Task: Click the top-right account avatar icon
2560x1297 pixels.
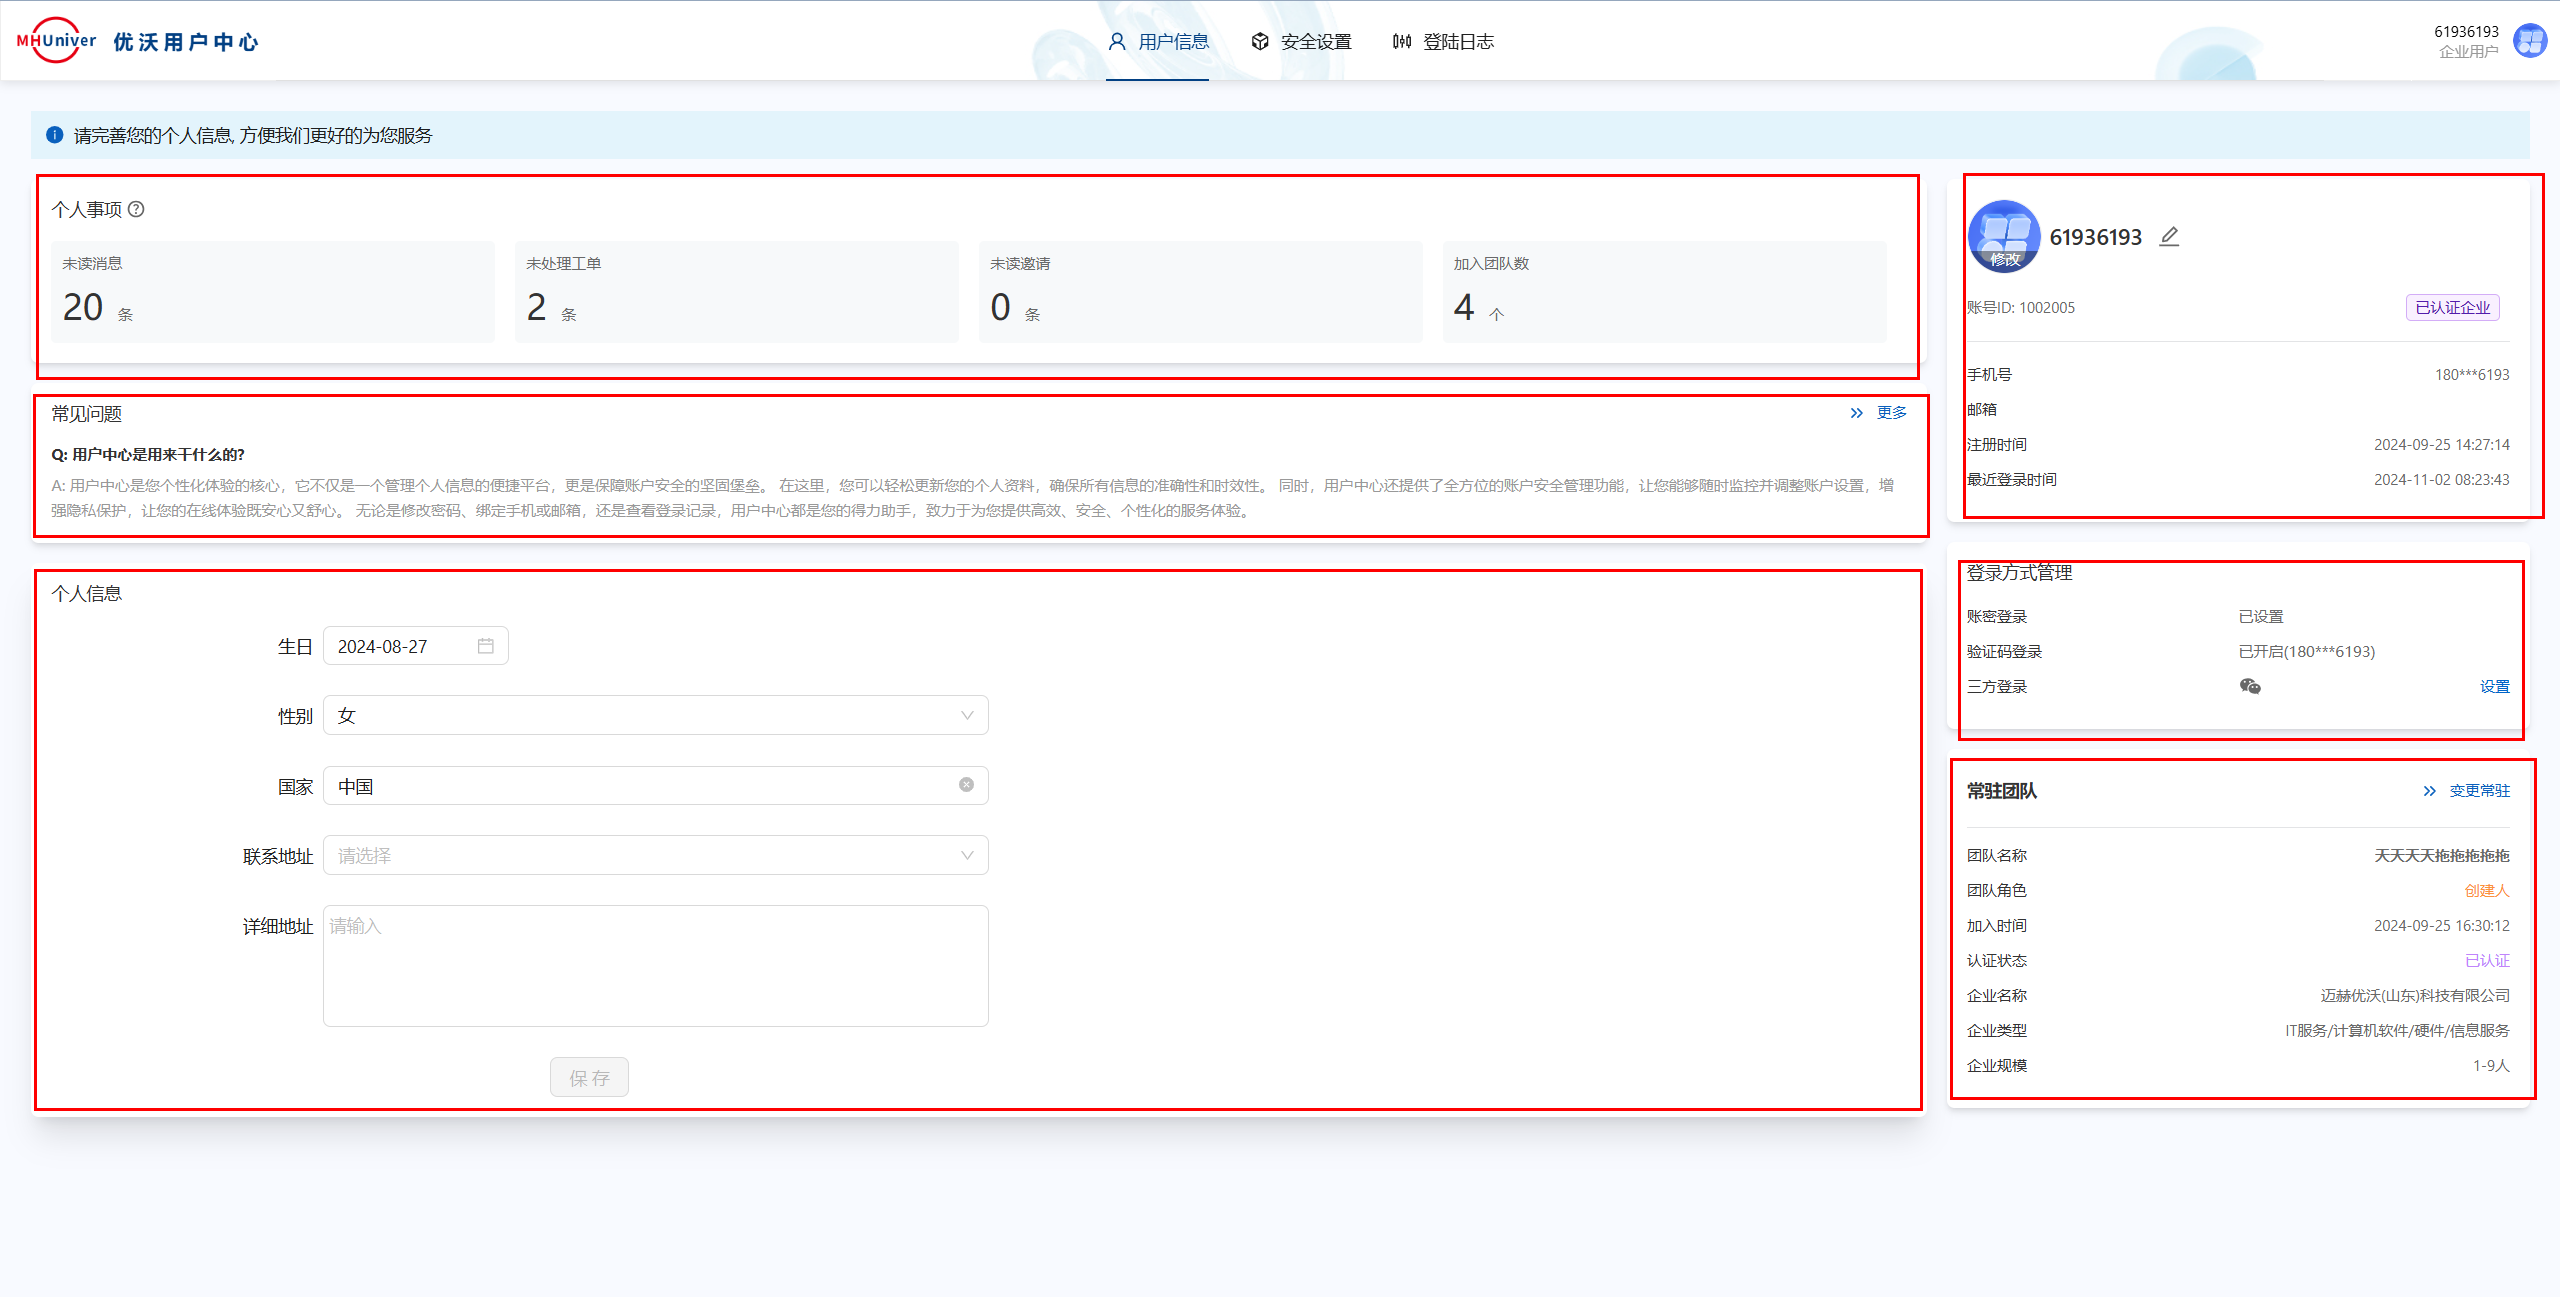Action: coord(2529,41)
